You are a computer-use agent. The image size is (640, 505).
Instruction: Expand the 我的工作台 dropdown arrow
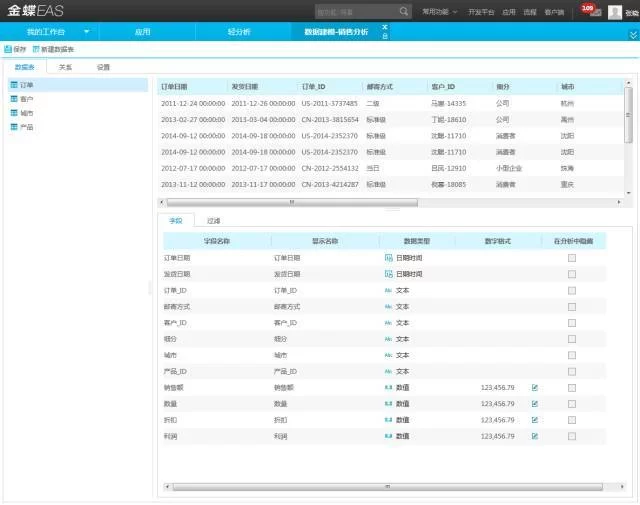pyautogui.click(x=86, y=32)
